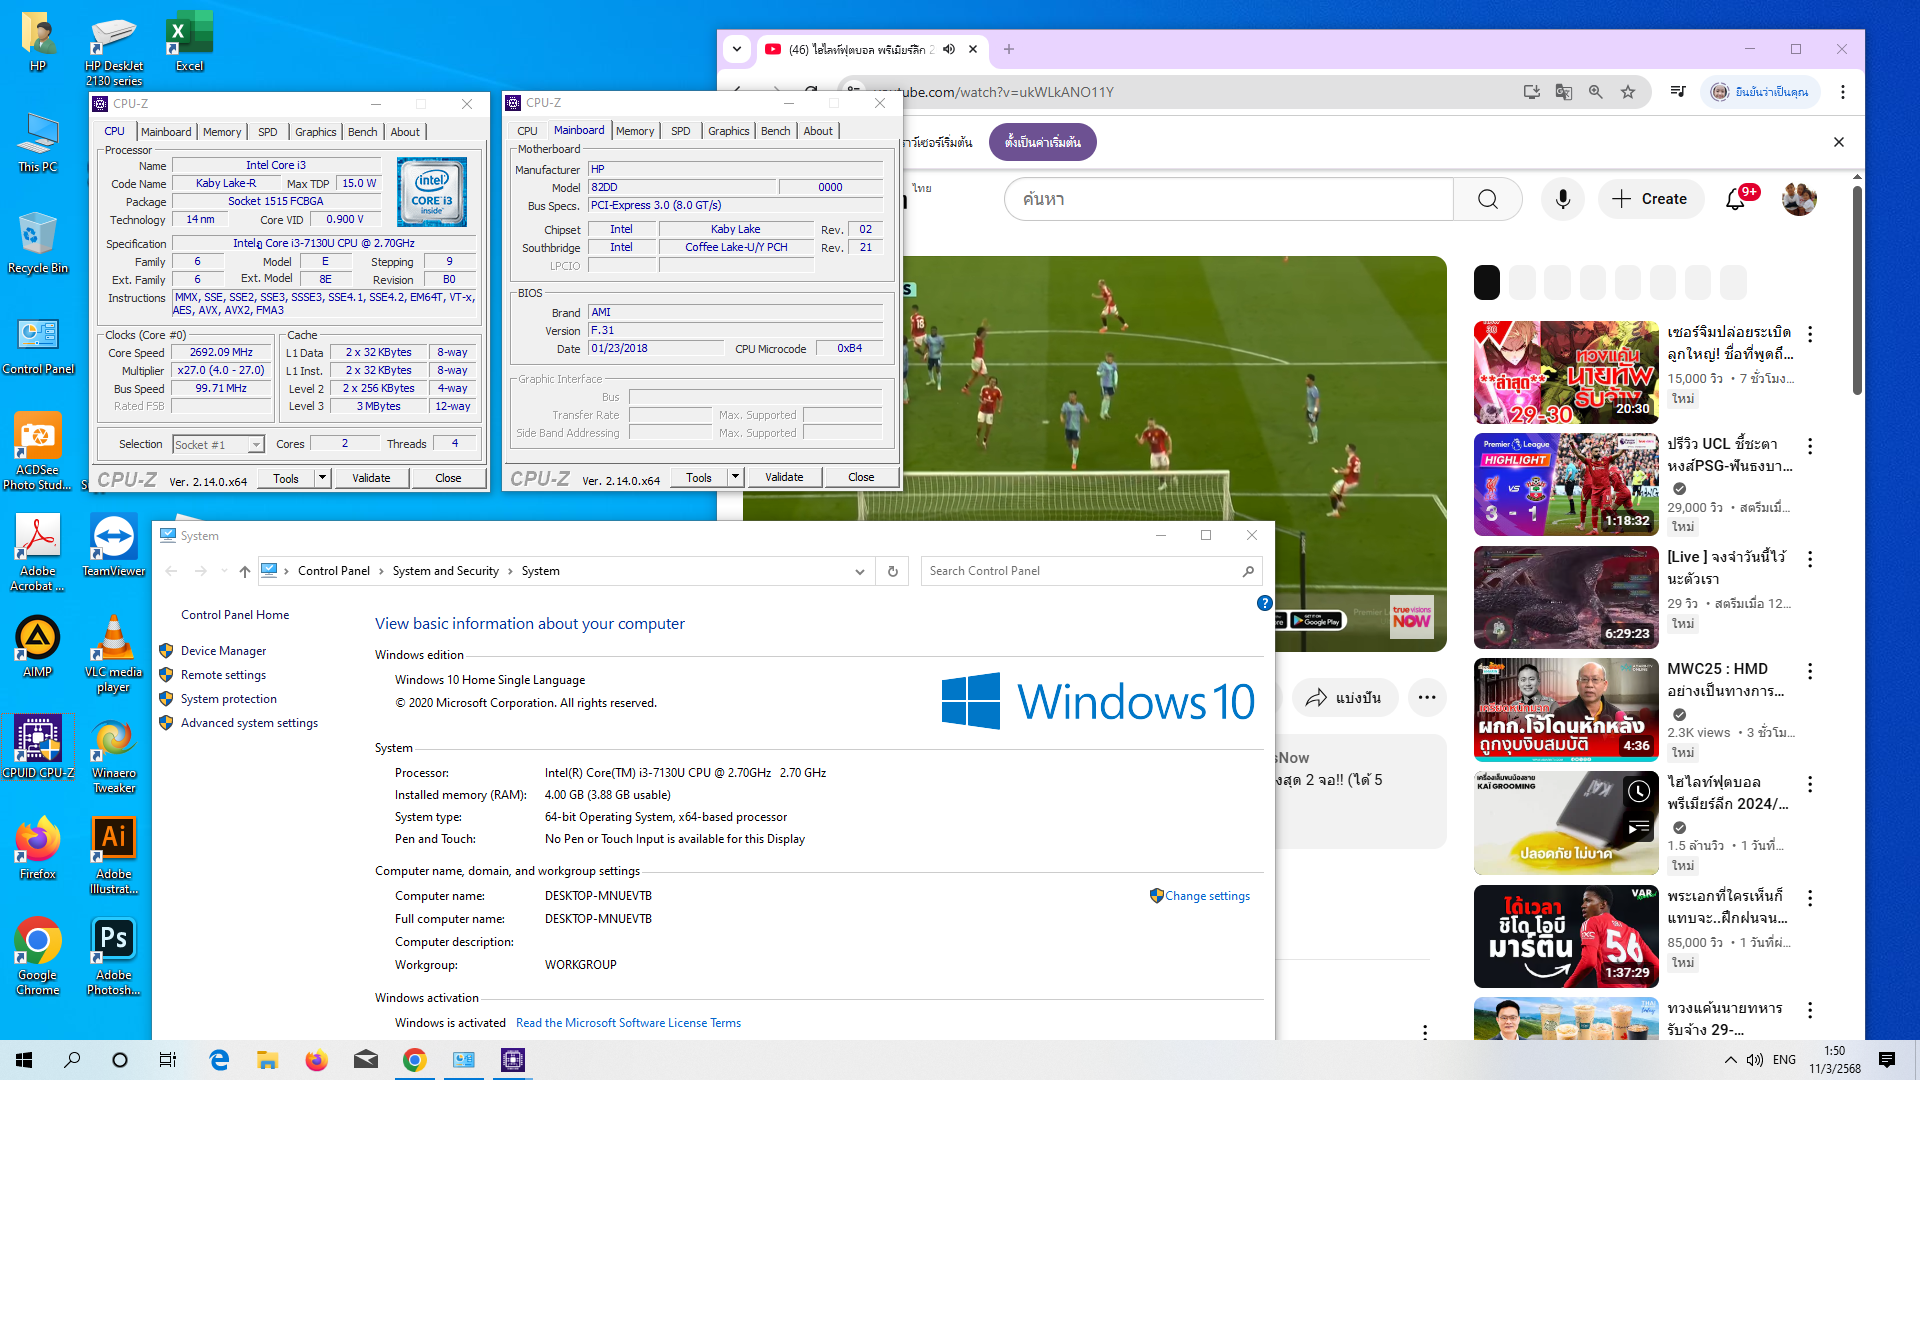Viewport: 1920px width, 1332px height.
Task: Open Google Chrome desktop shortcut
Action: coord(38,957)
